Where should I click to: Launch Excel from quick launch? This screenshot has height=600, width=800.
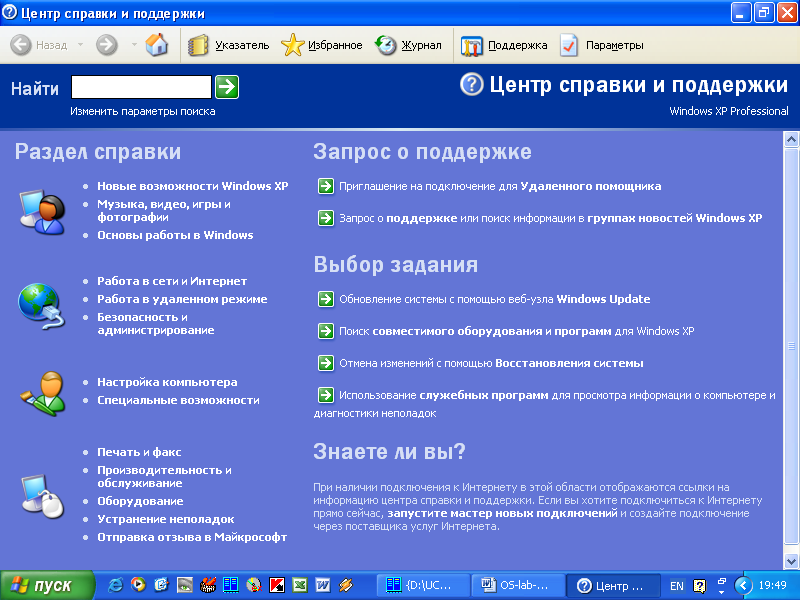click(299, 585)
